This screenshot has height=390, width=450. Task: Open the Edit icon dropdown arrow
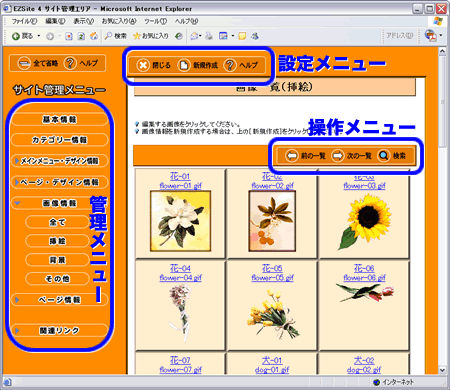coord(233,36)
